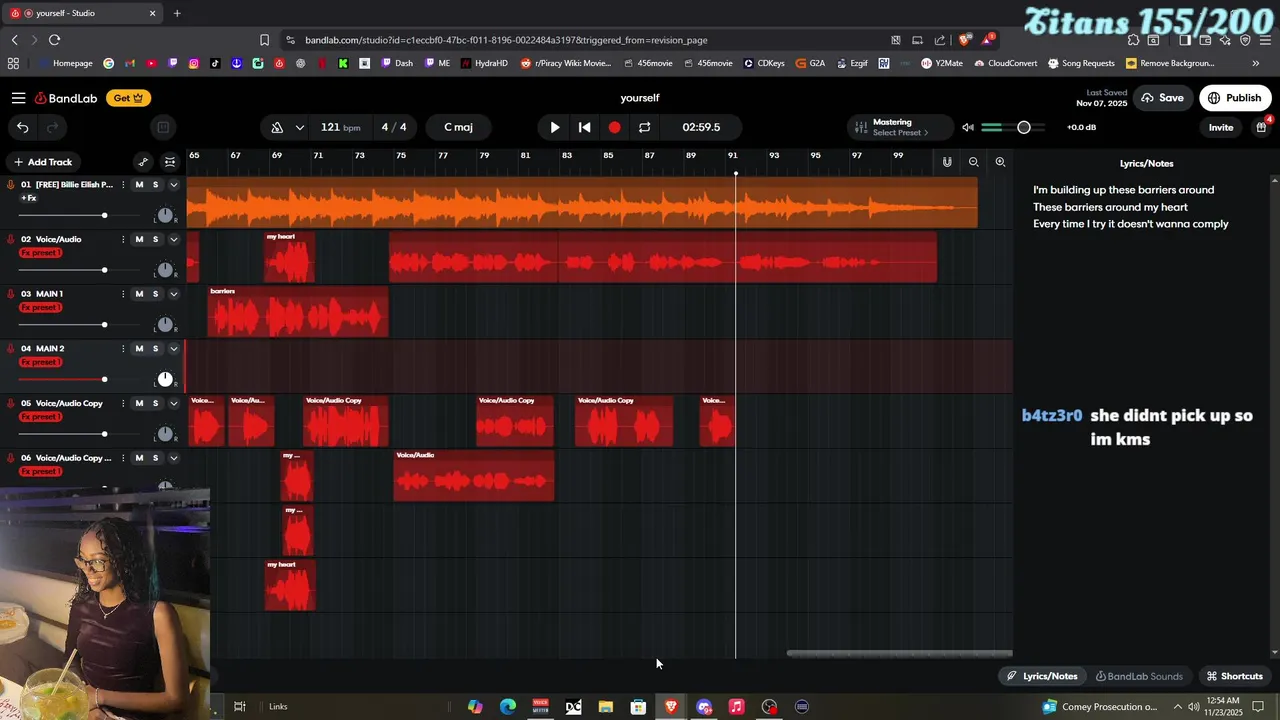Change the 4 / 4 time signature
The image size is (1280, 720).
coord(394,127)
